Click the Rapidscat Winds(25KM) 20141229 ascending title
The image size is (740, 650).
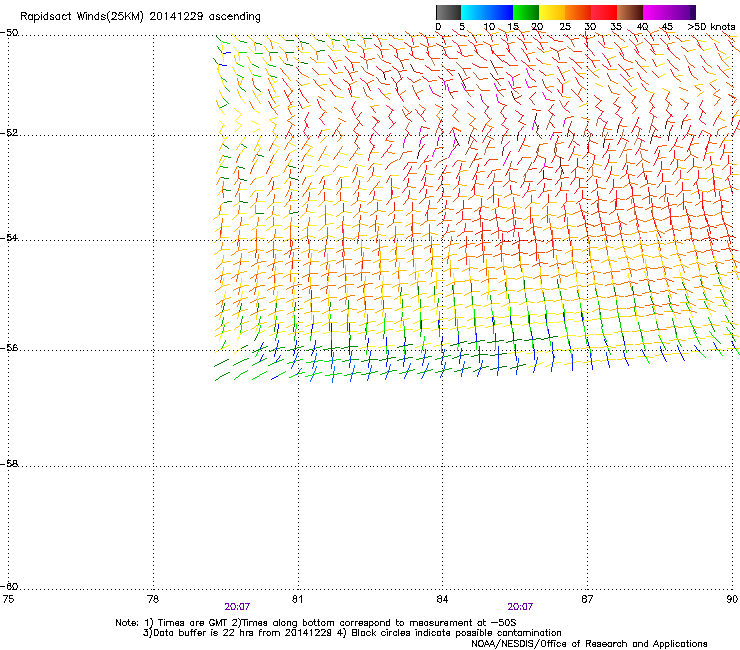140,17
